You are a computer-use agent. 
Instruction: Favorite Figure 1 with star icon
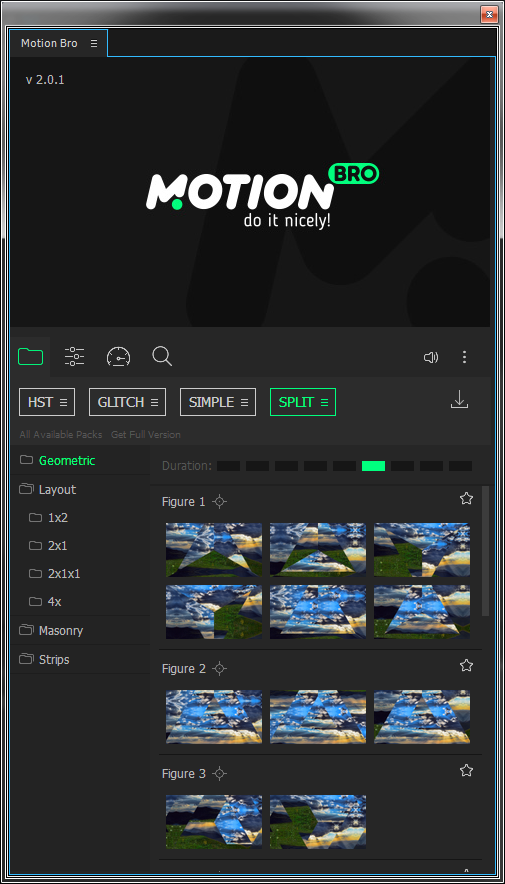point(466,498)
